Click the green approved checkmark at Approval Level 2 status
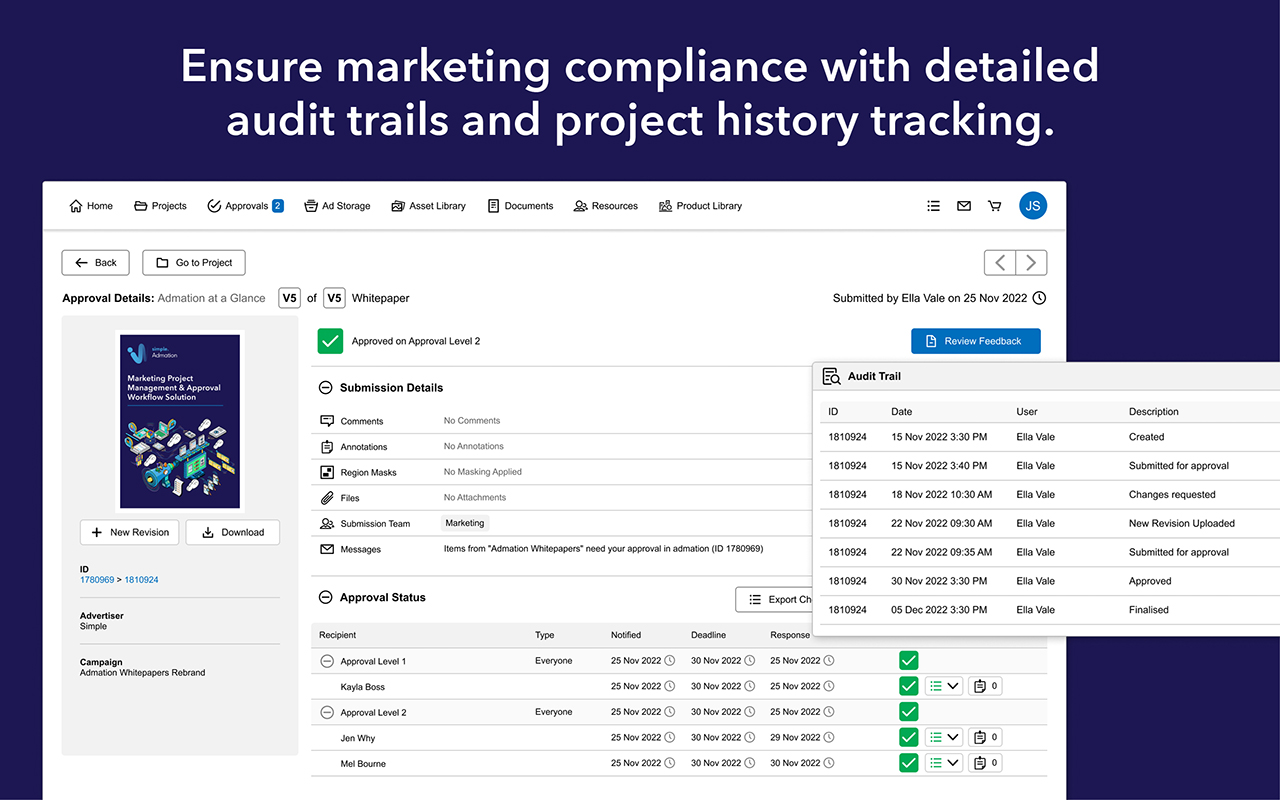Image resolution: width=1280 pixels, height=800 pixels. point(330,341)
